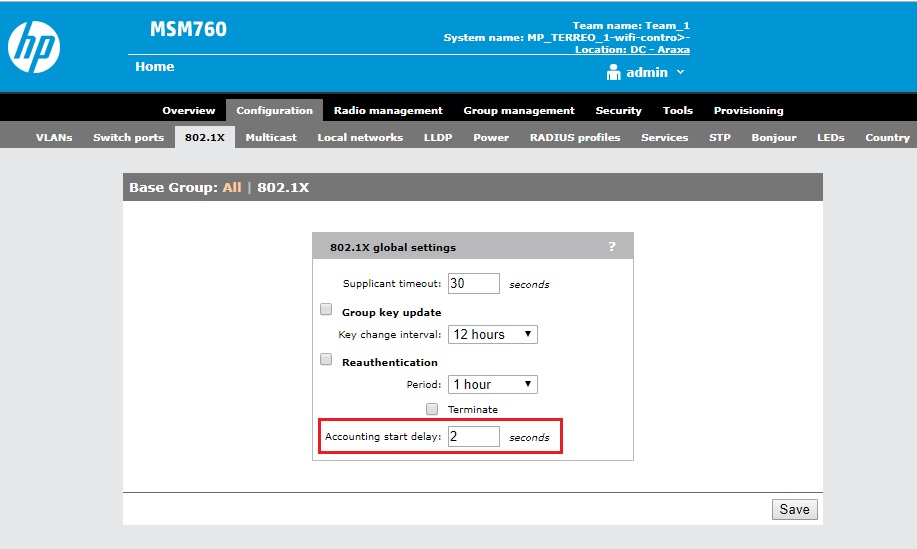Enable the Reauthentication checkbox
Viewport: 917px width, 549px height.
coord(326,359)
